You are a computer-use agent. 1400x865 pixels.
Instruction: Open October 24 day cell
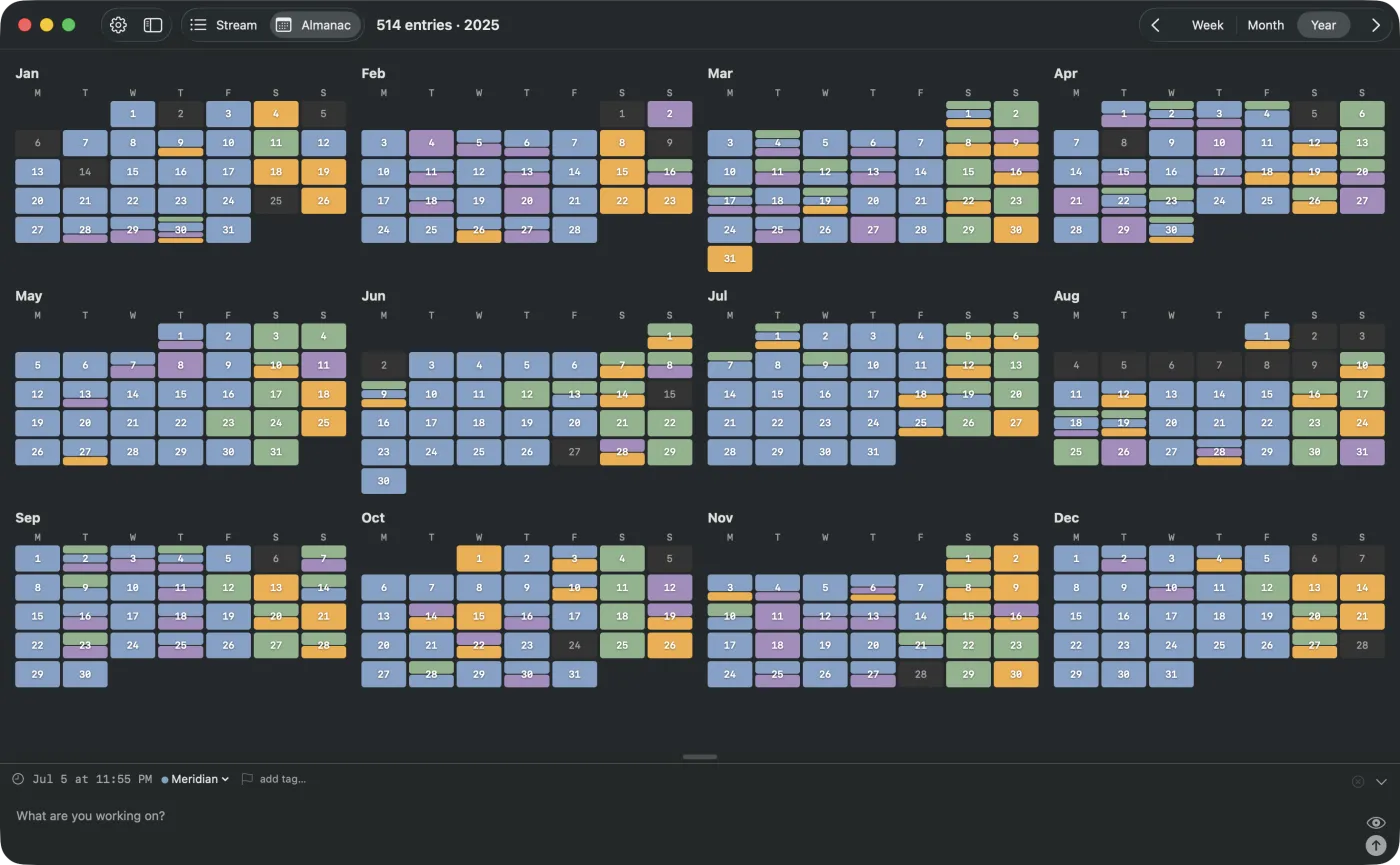click(574, 645)
